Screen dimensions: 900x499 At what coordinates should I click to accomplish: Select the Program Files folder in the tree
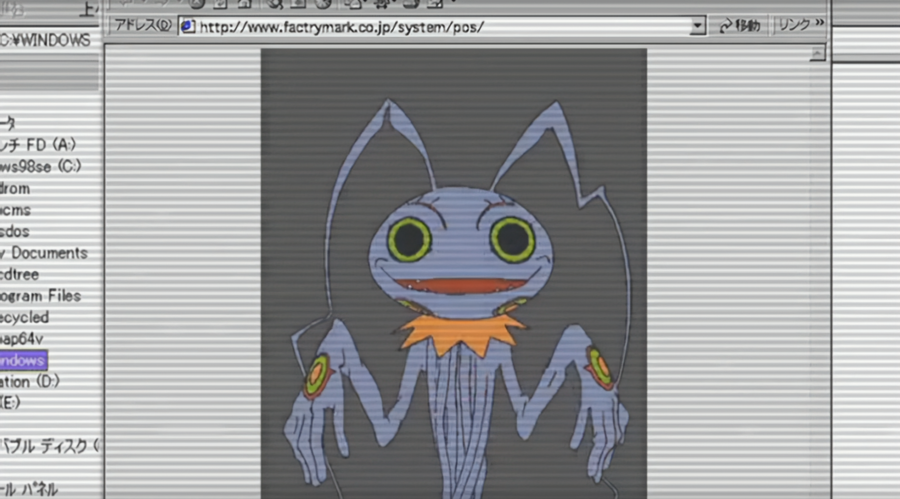[x=40, y=296]
